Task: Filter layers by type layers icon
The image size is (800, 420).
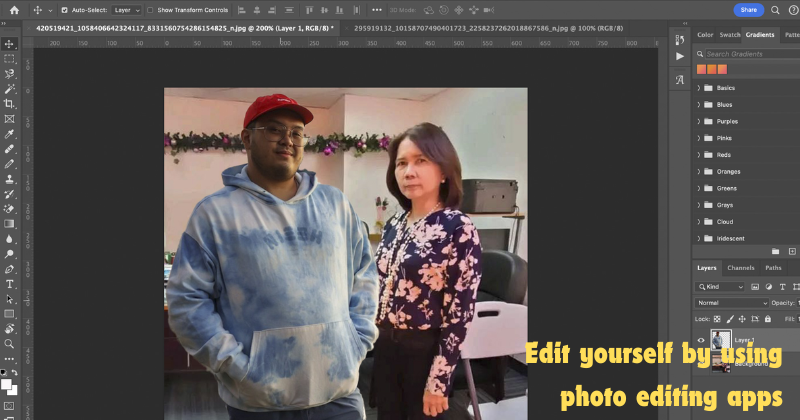Action: (x=783, y=287)
